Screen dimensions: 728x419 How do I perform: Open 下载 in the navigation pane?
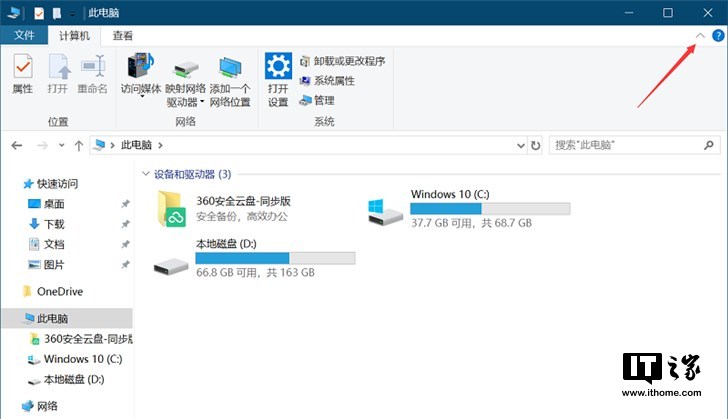(x=46, y=224)
